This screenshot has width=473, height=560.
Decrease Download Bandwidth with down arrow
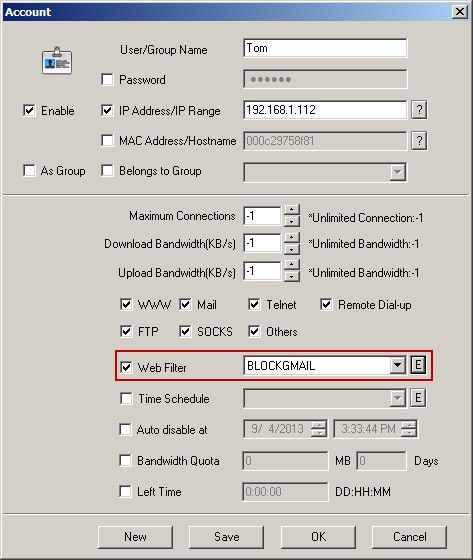point(292,249)
